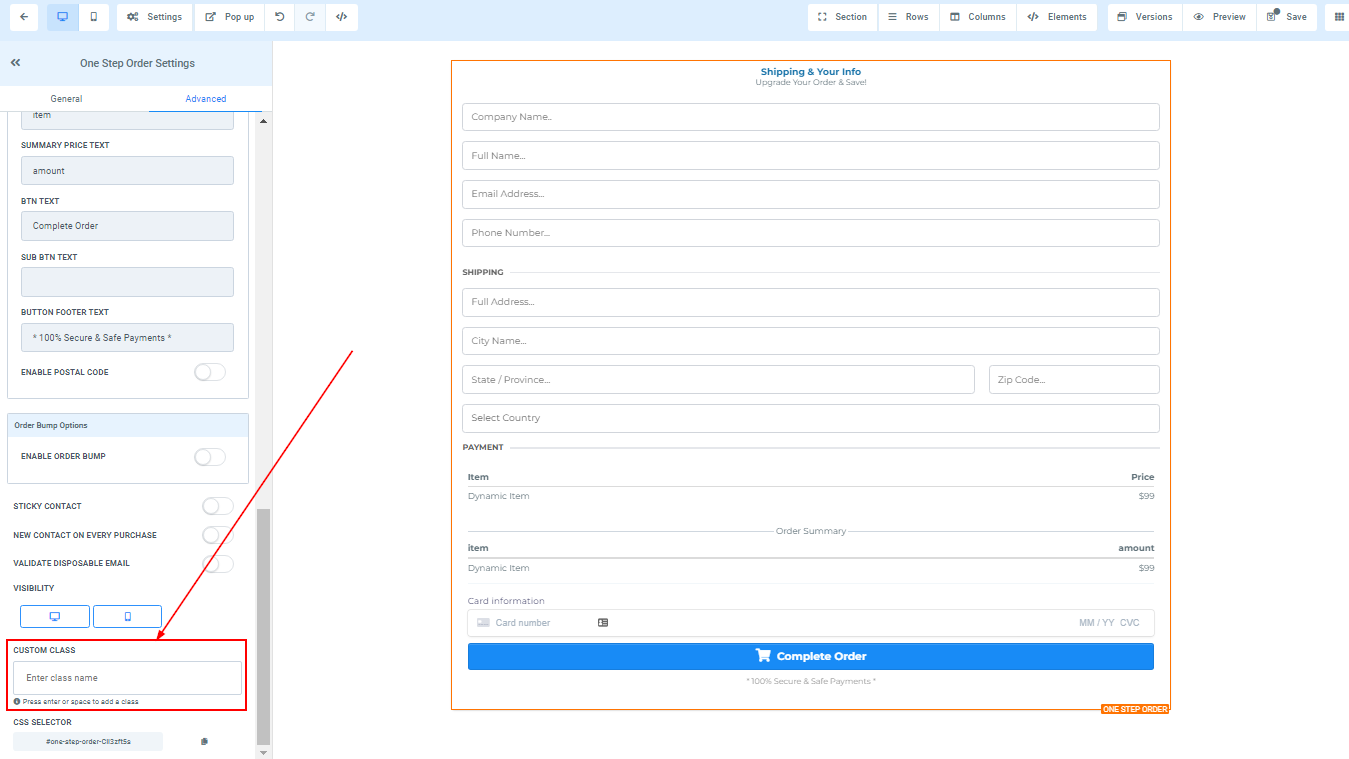Open the custom code icon
This screenshot has width=1349, height=759.
[341, 17]
